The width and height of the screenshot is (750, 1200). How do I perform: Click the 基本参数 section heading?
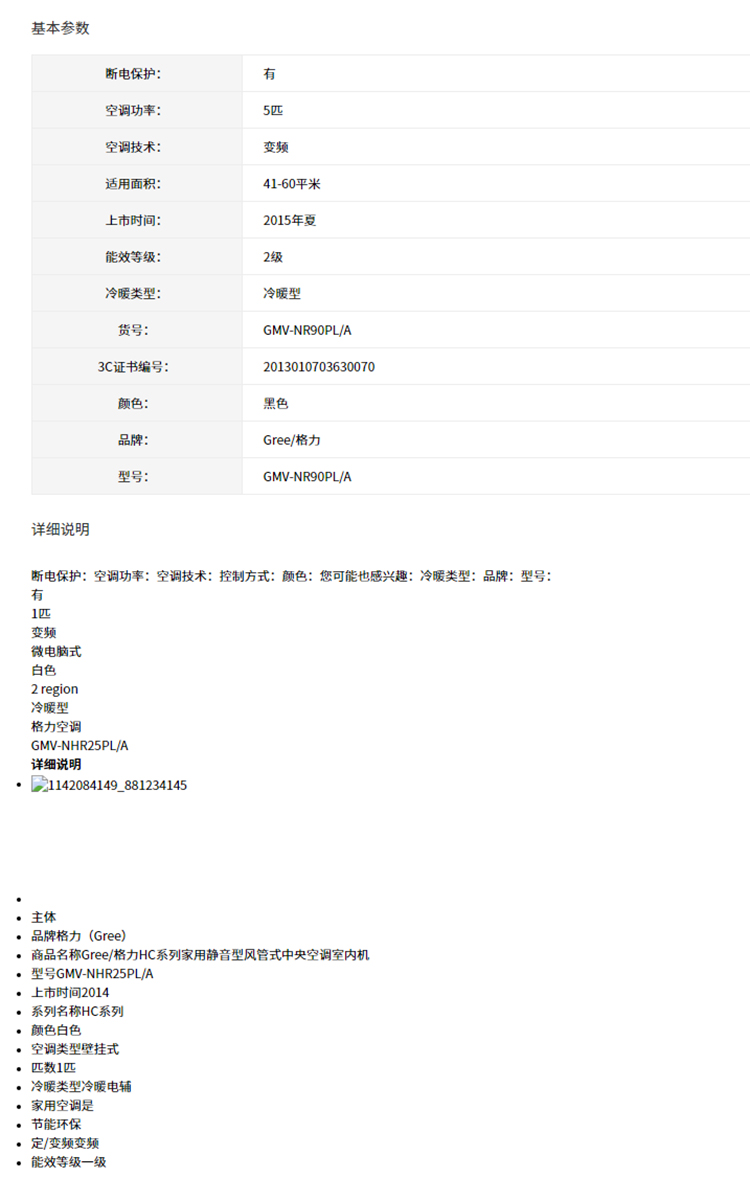pos(60,28)
